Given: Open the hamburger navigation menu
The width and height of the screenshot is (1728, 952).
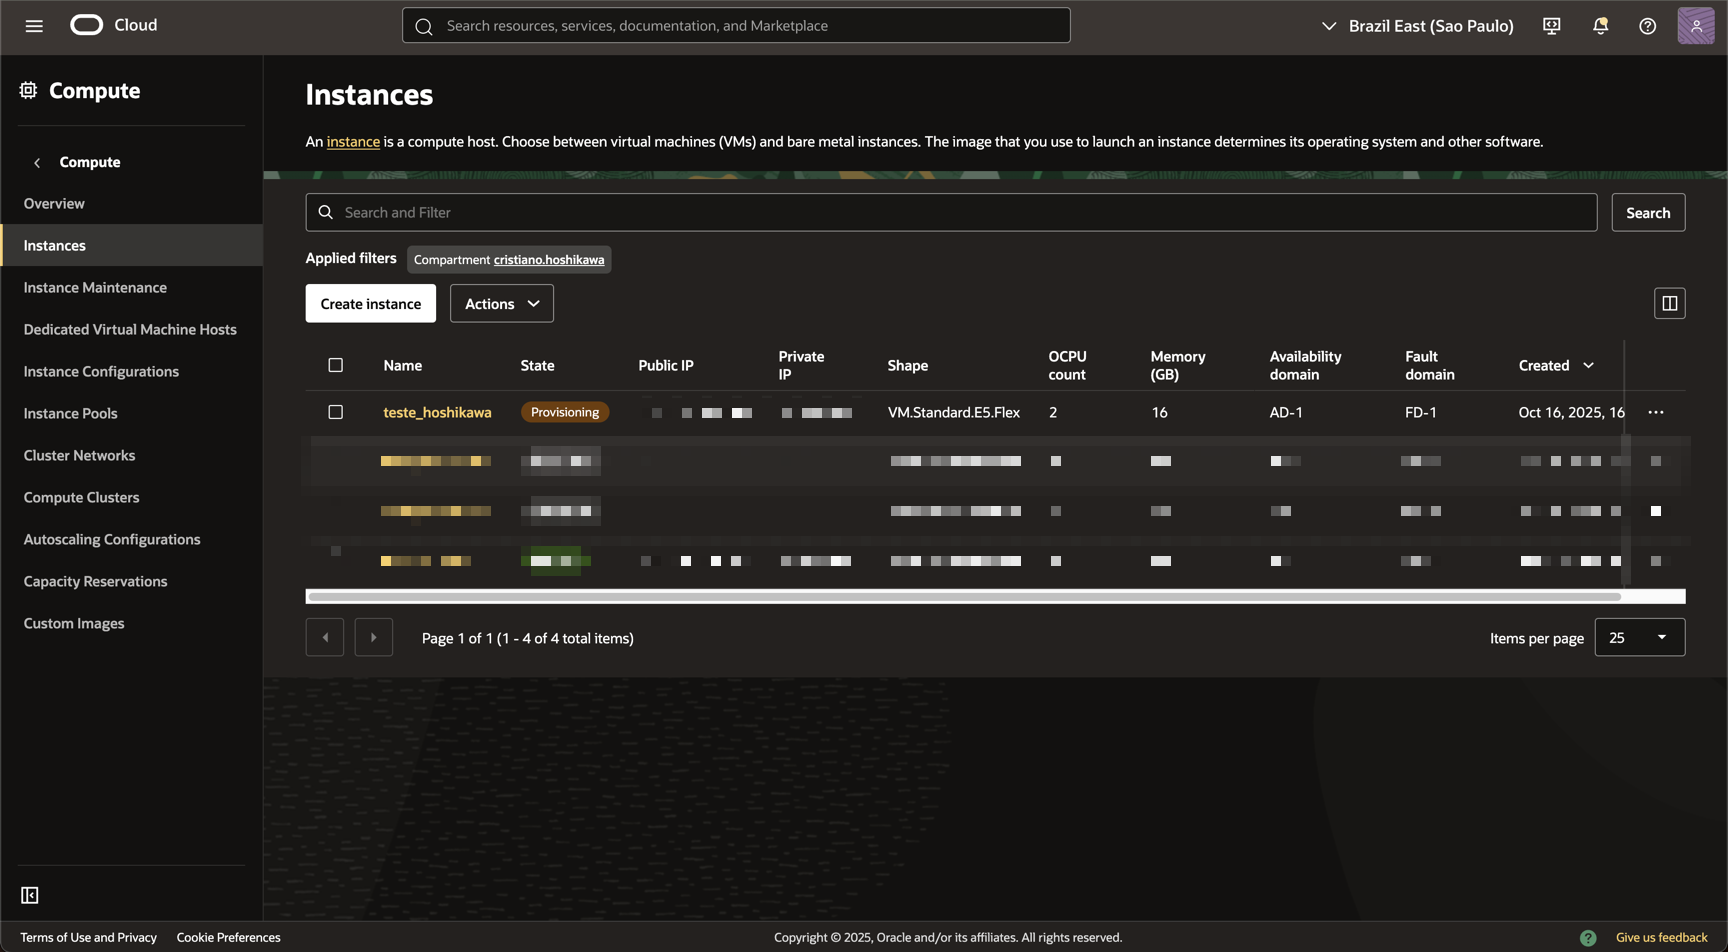Looking at the screenshot, I should 34,26.
